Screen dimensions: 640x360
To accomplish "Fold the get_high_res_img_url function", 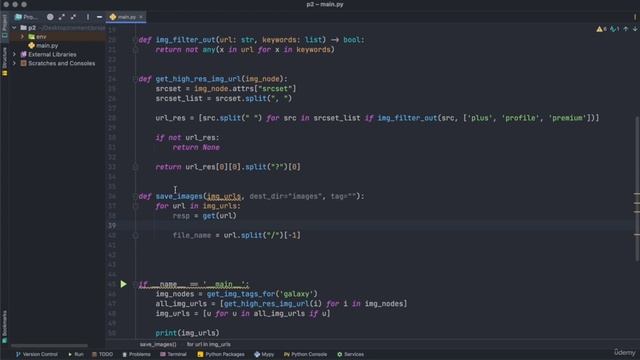I will pyautogui.click(x=135, y=79).
